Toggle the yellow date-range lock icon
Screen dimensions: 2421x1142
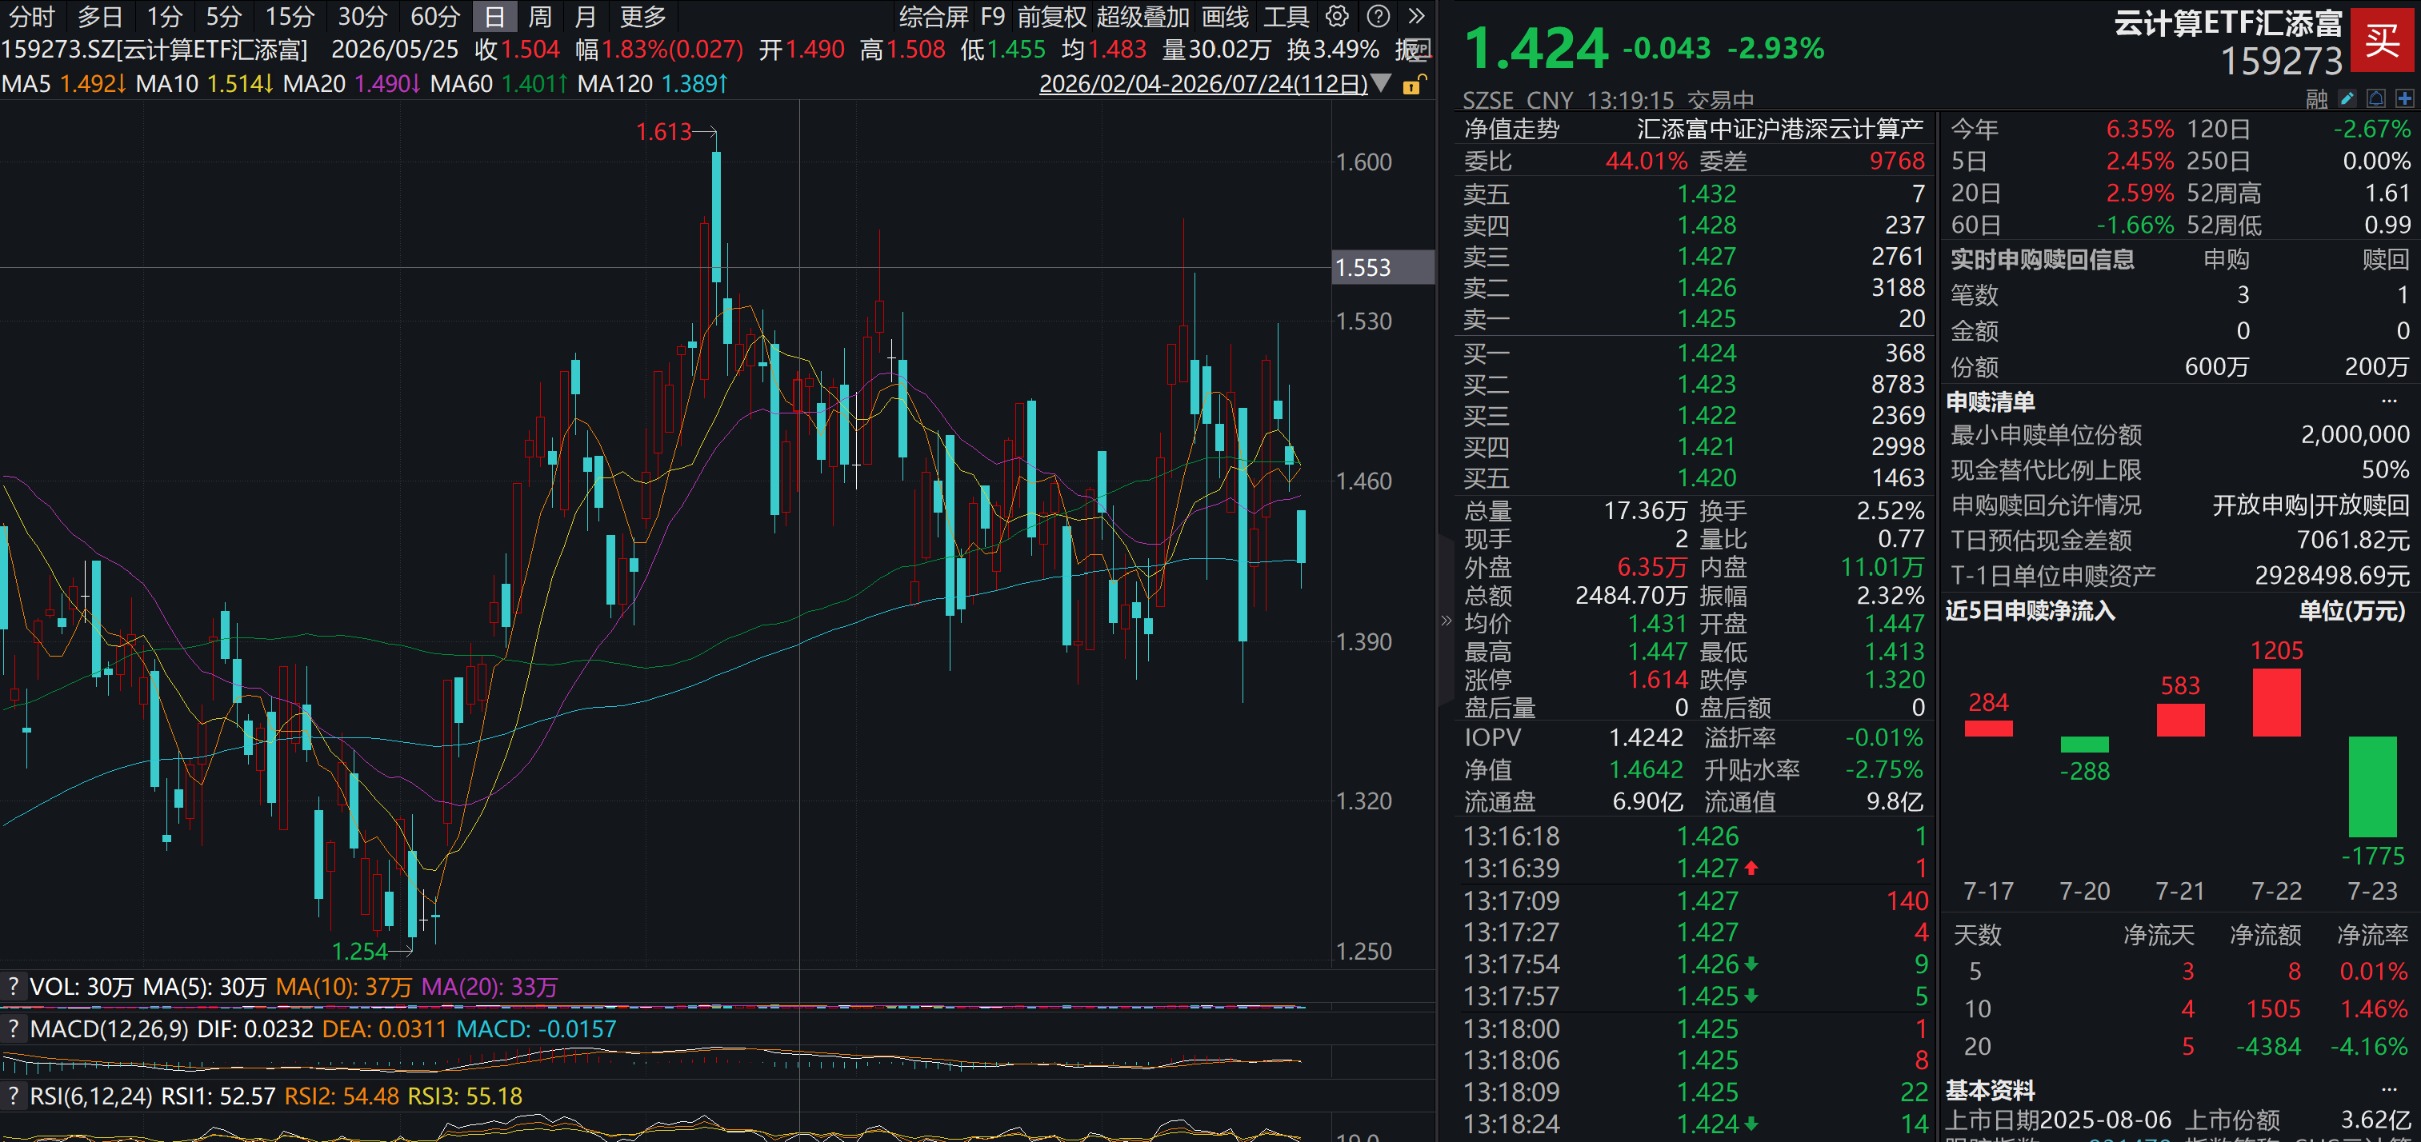tap(1413, 84)
